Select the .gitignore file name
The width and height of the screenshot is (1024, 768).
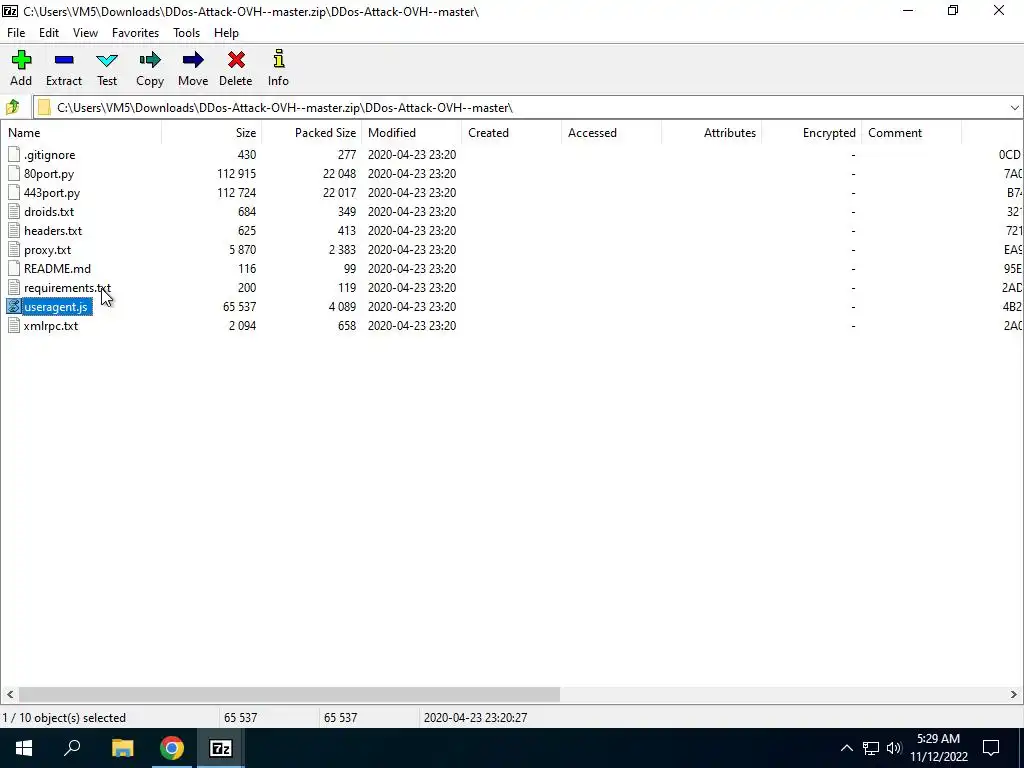tap(50, 155)
